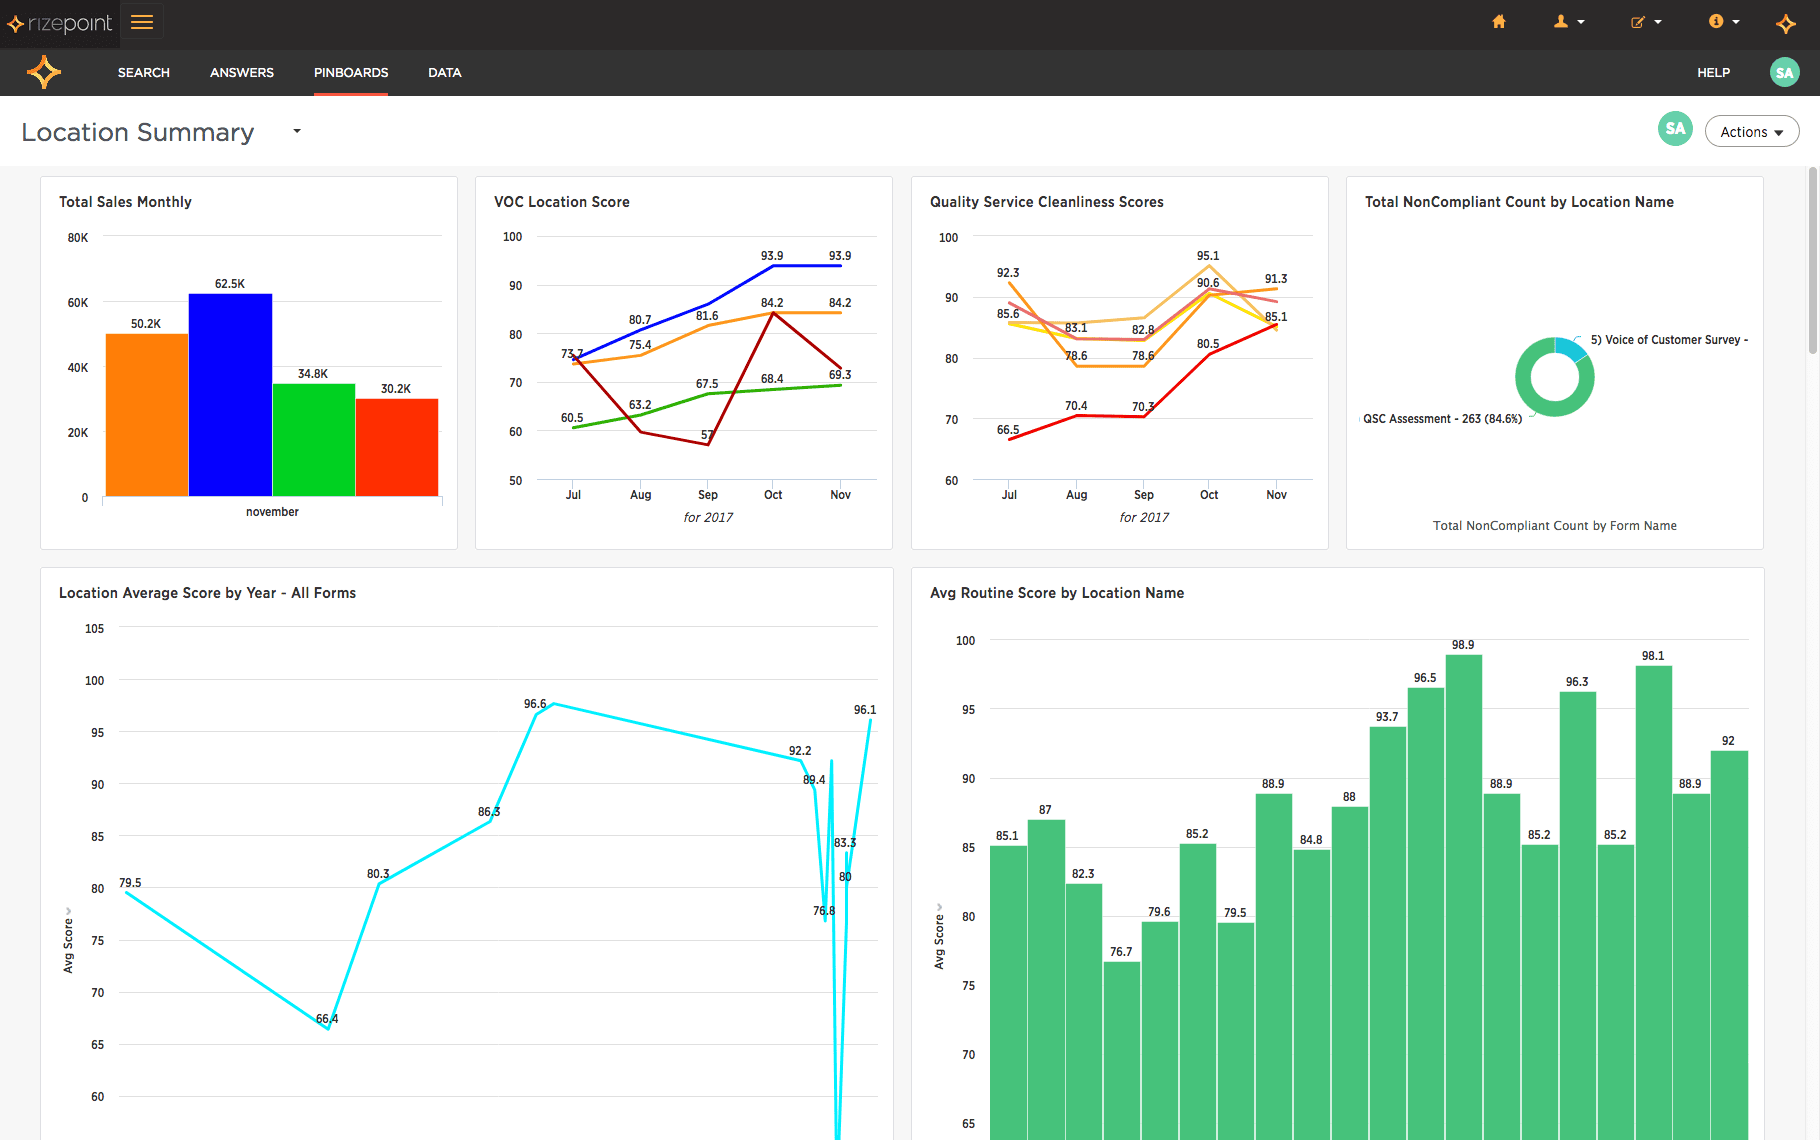Click the Total Sales Monthly chart title
The image size is (1820, 1140).
pyautogui.click(x=124, y=201)
